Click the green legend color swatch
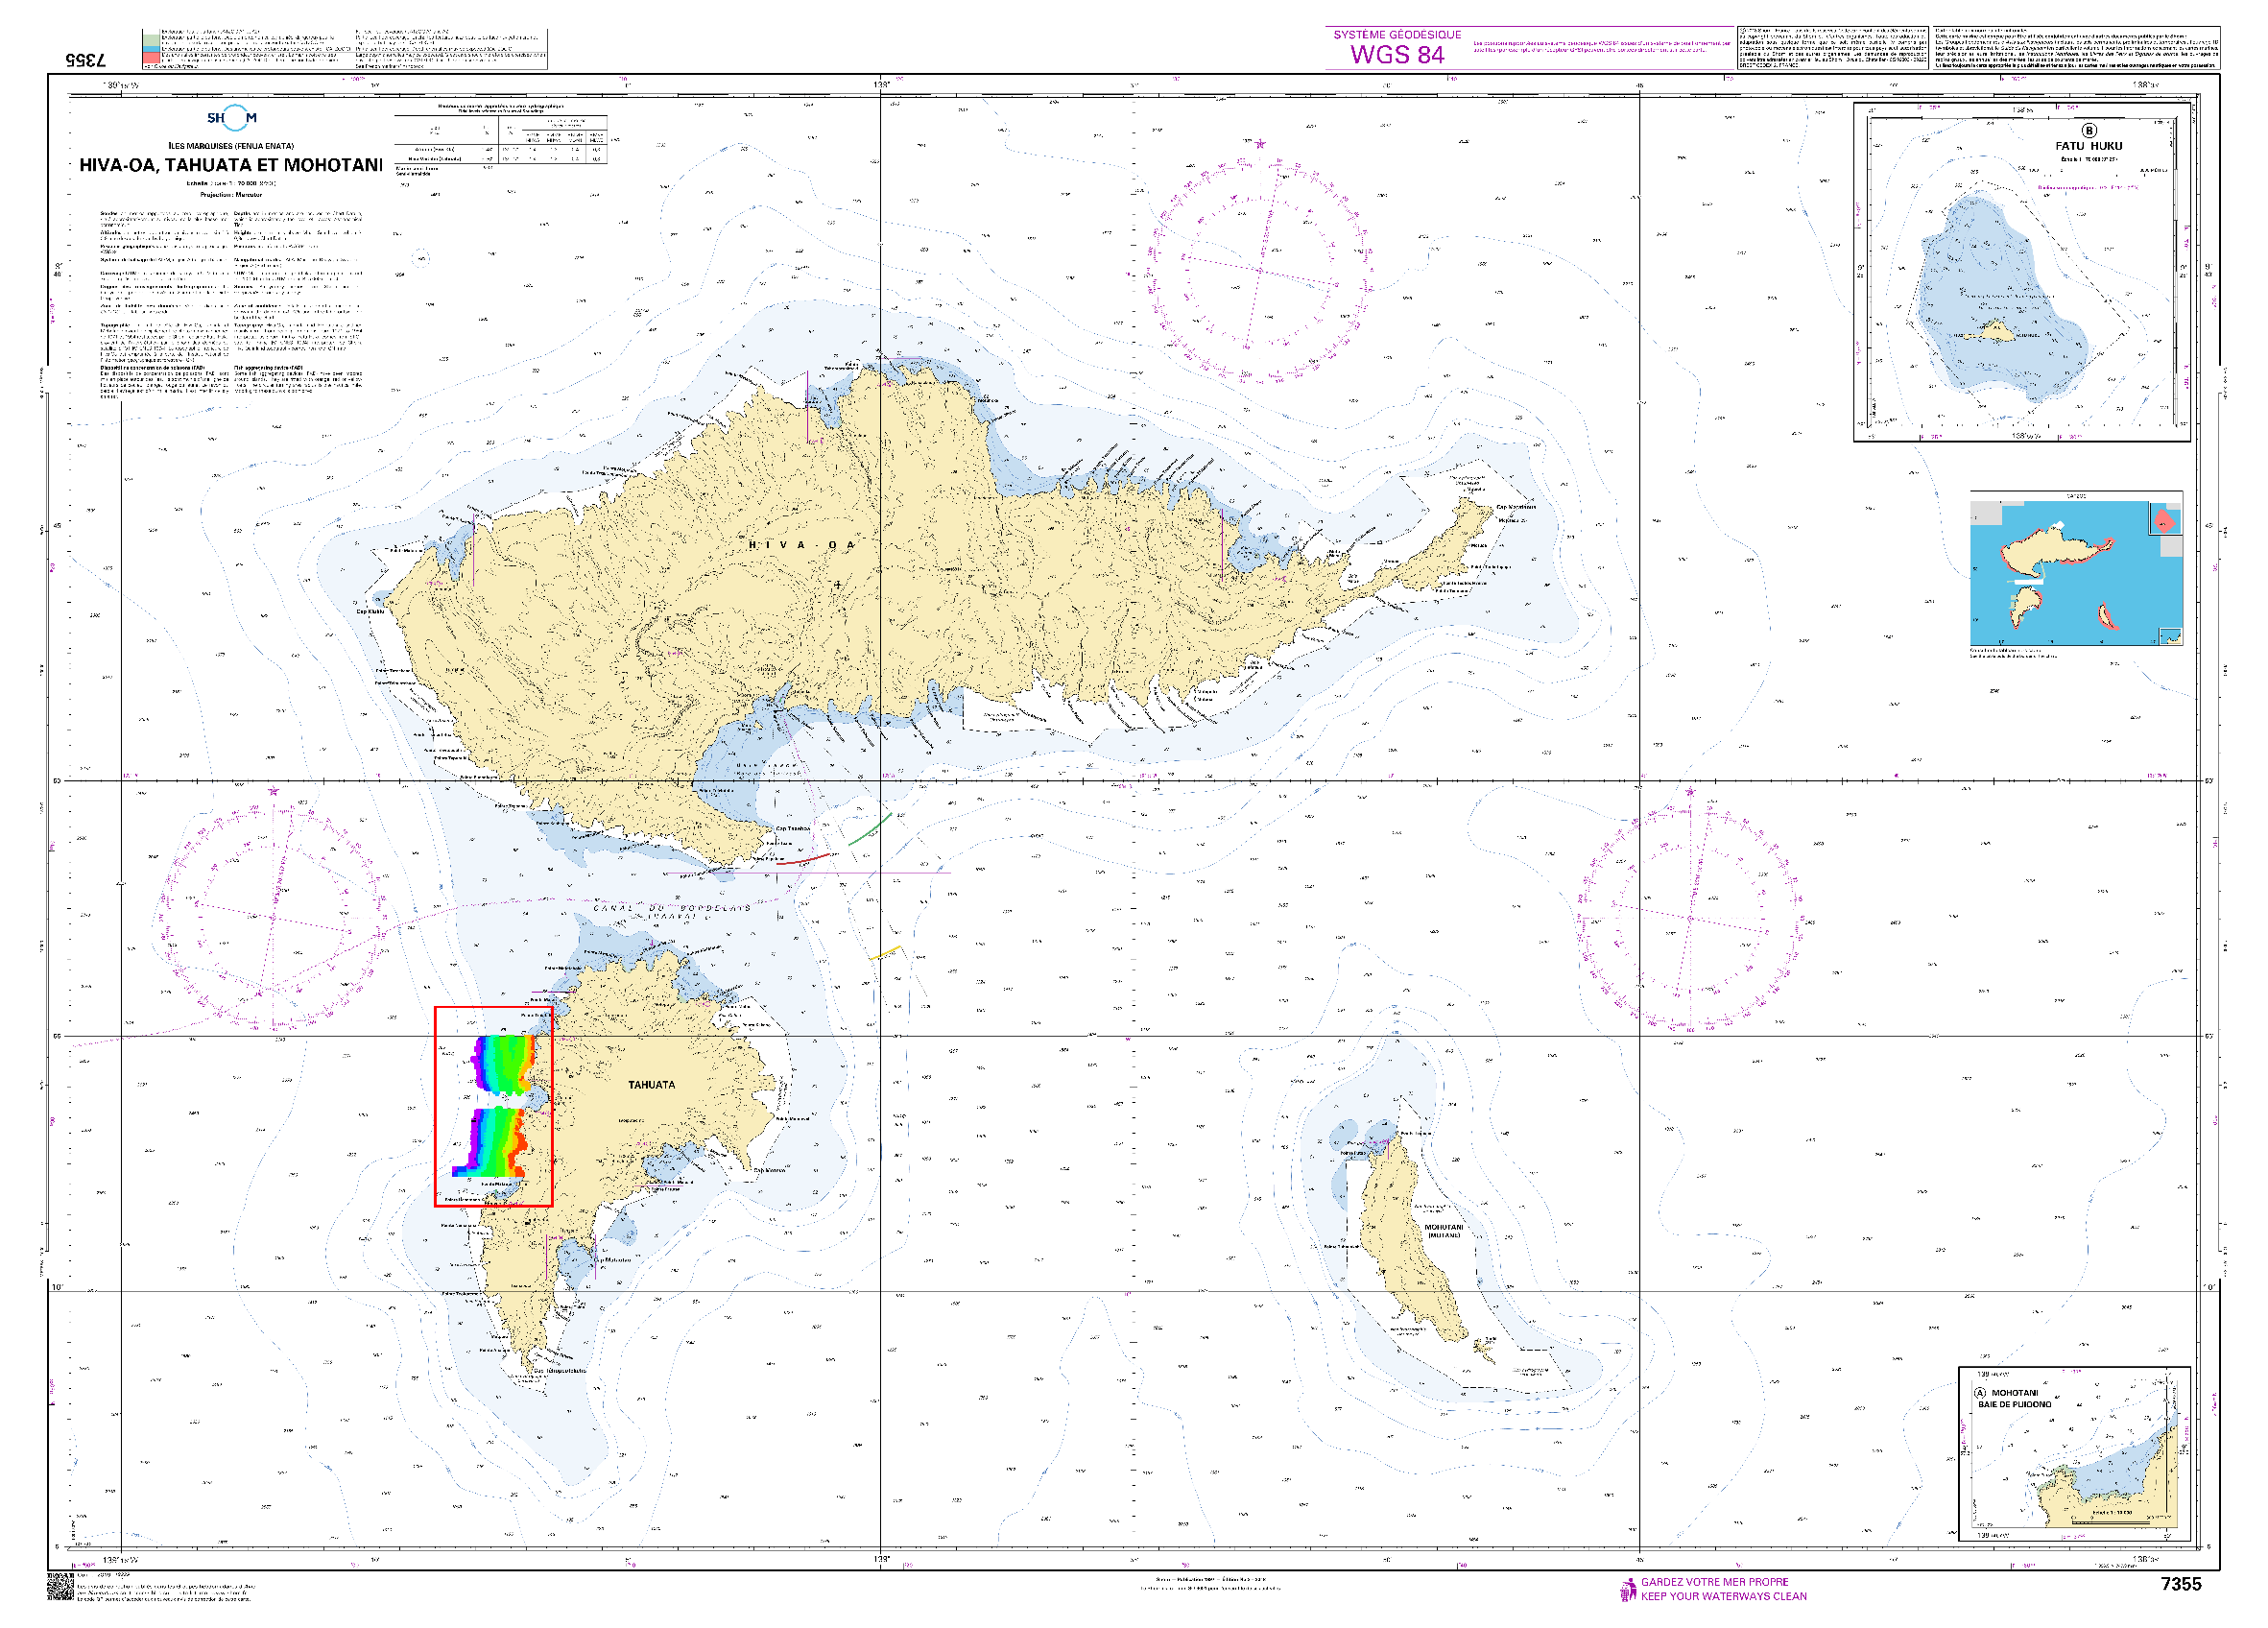 (x=150, y=40)
